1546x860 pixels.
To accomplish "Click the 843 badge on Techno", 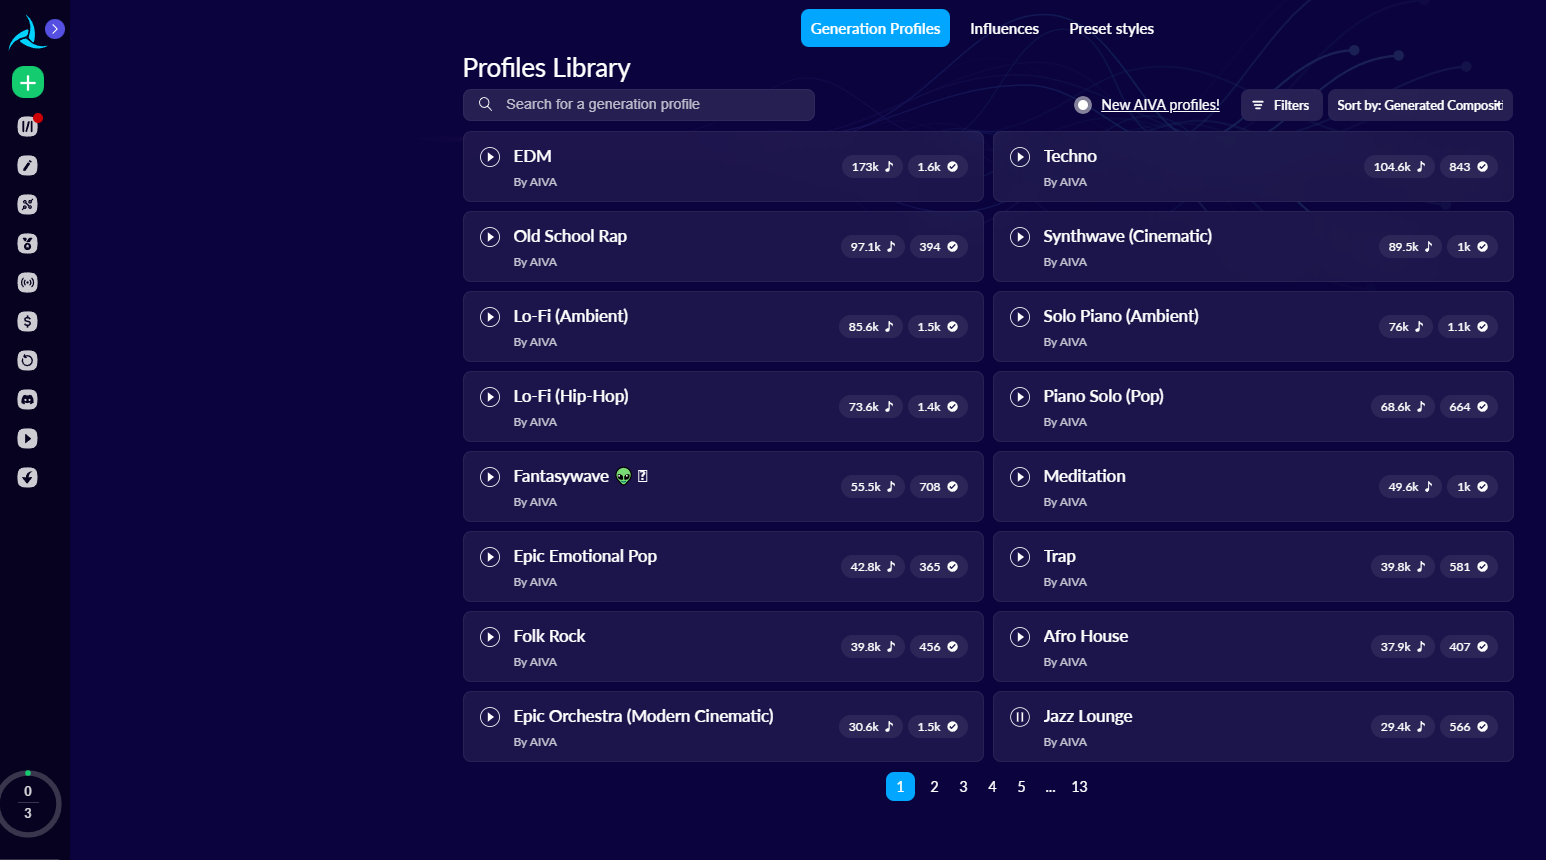I will (1468, 167).
